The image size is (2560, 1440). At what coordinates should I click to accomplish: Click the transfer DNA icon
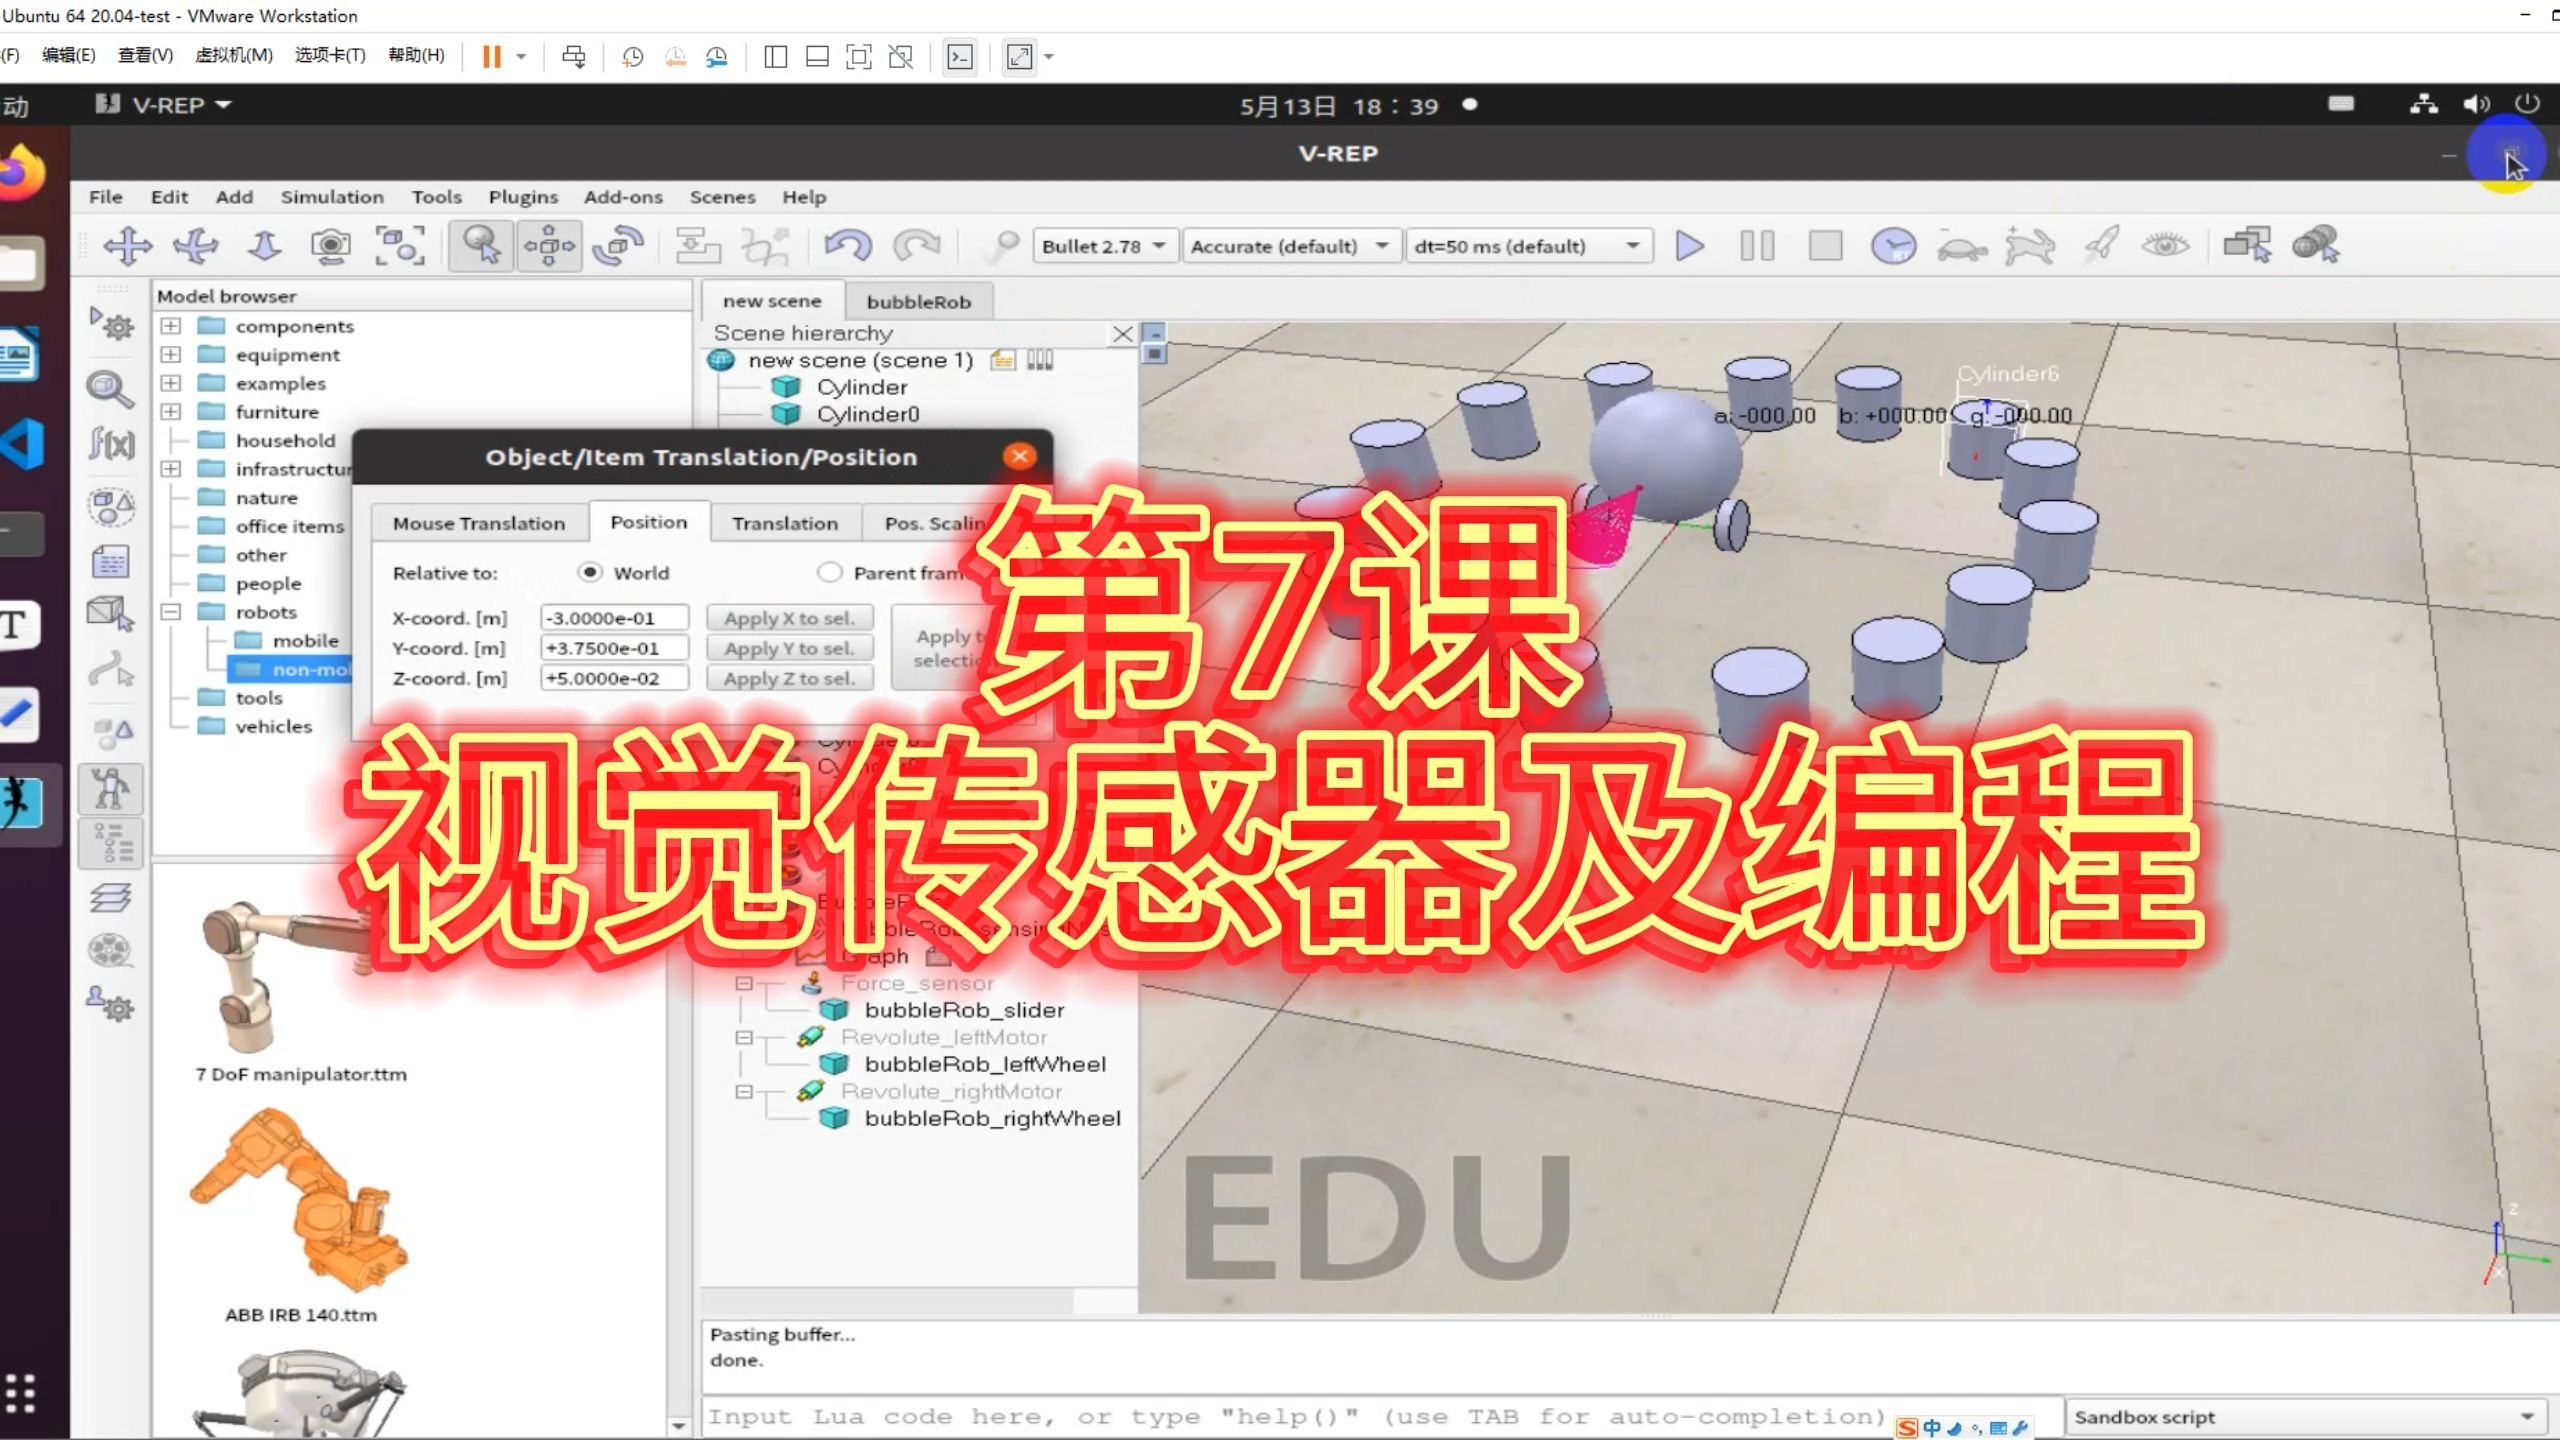coord(765,245)
